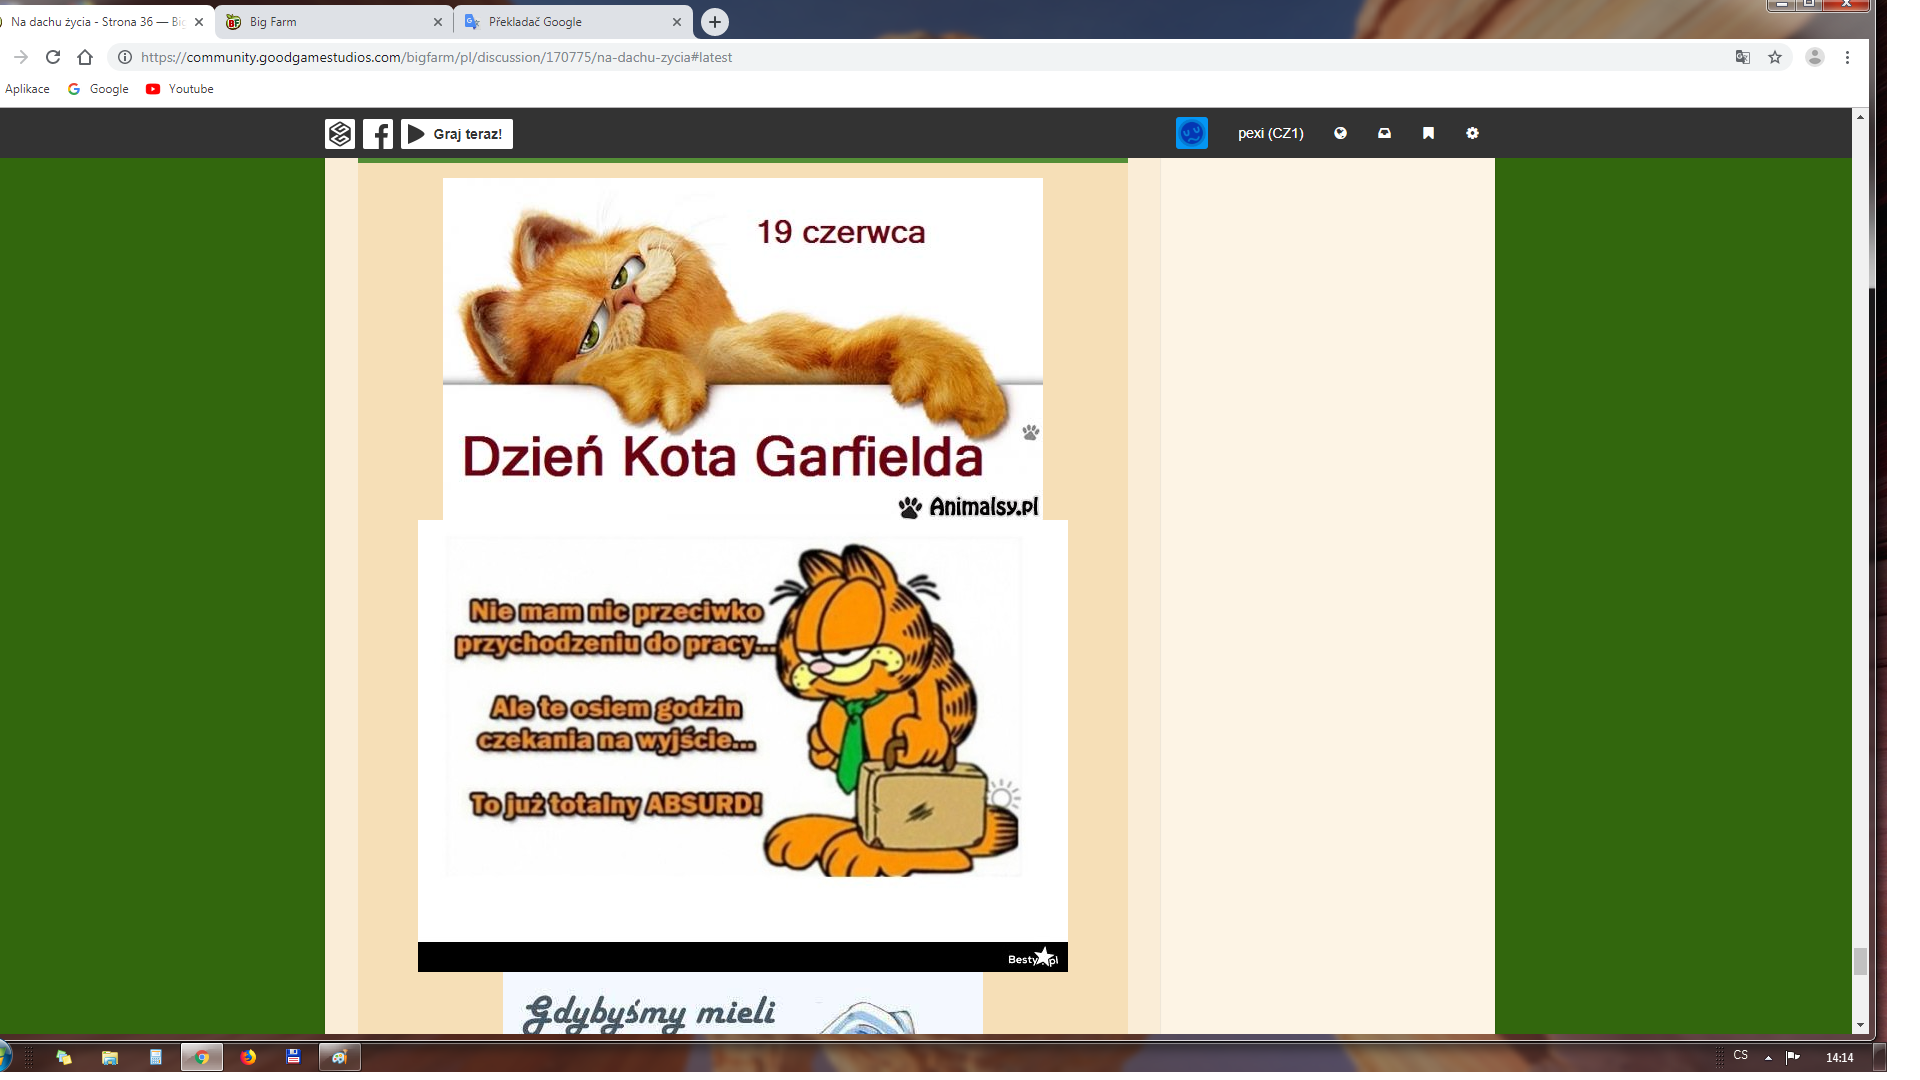Open the account settings gear icon

point(1472,133)
